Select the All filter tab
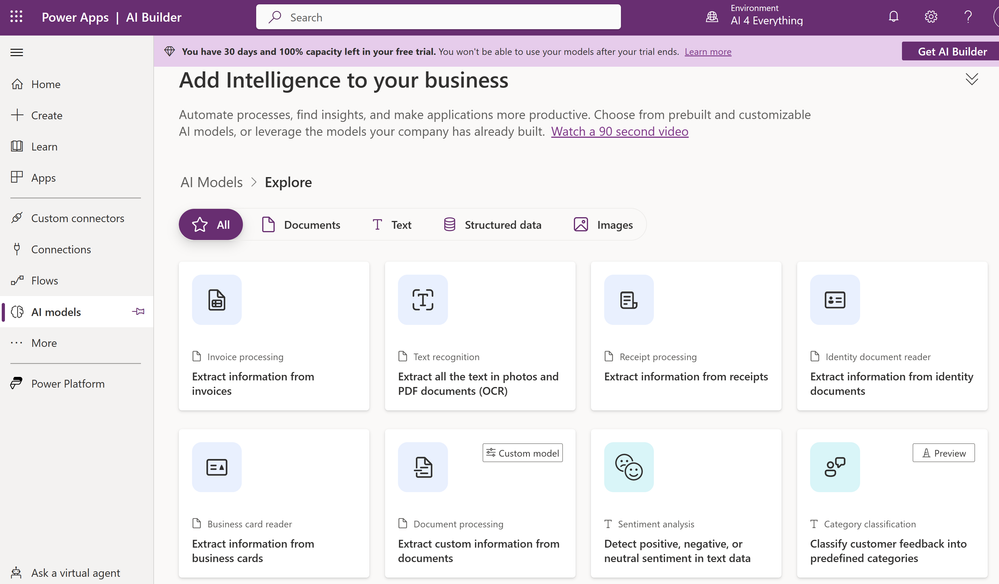Image resolution: width=999 pixels, height=584 pixels. point(211,225)
